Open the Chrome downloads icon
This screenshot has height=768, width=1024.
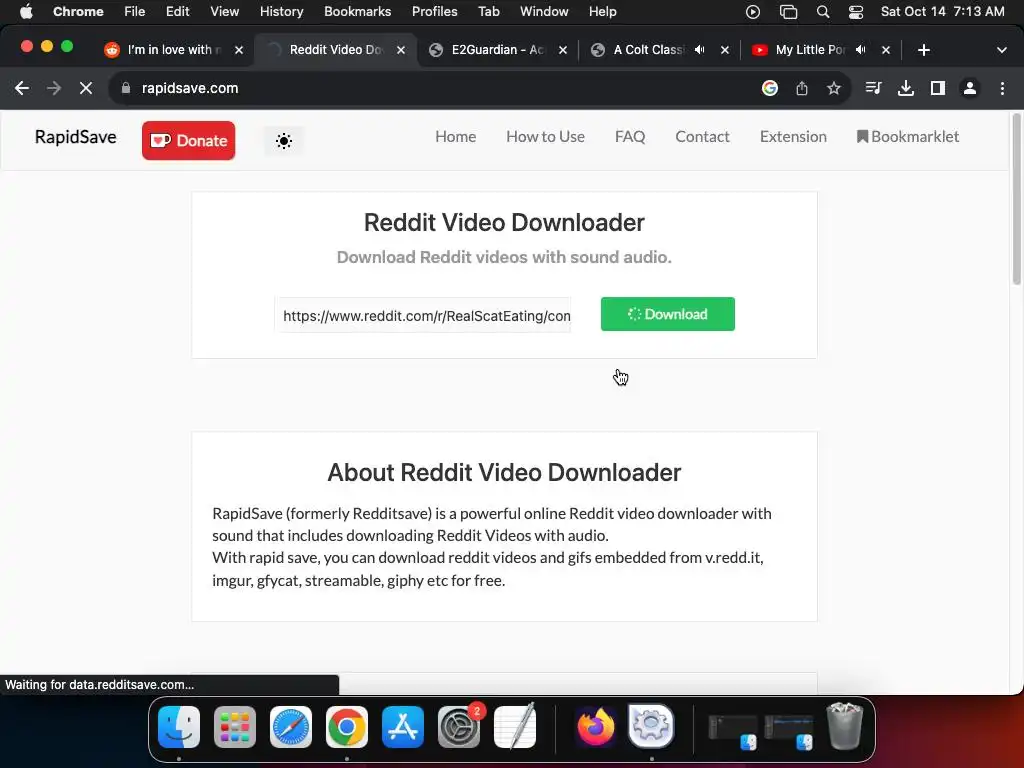tap(905, 88)
